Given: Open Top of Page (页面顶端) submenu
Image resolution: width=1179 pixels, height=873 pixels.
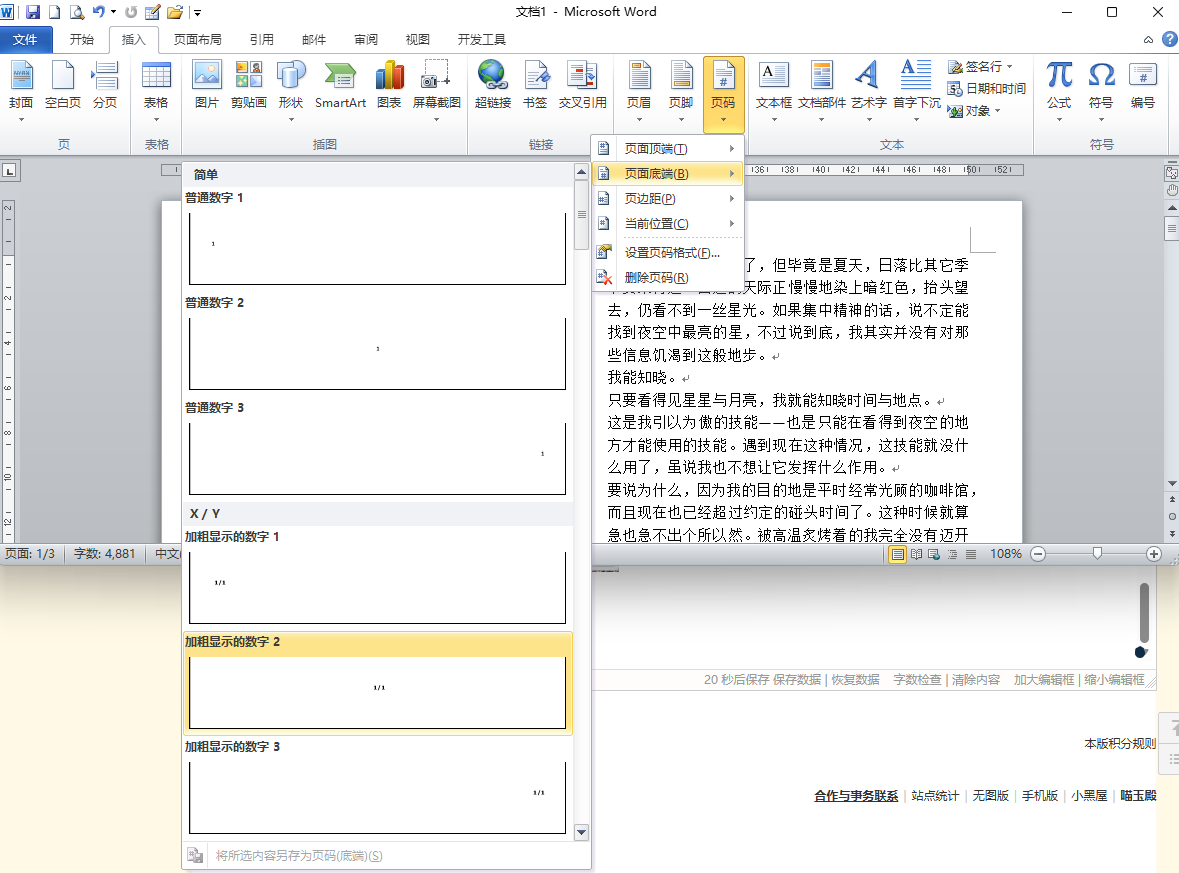Looking at the screenshot, I should 668,149.
